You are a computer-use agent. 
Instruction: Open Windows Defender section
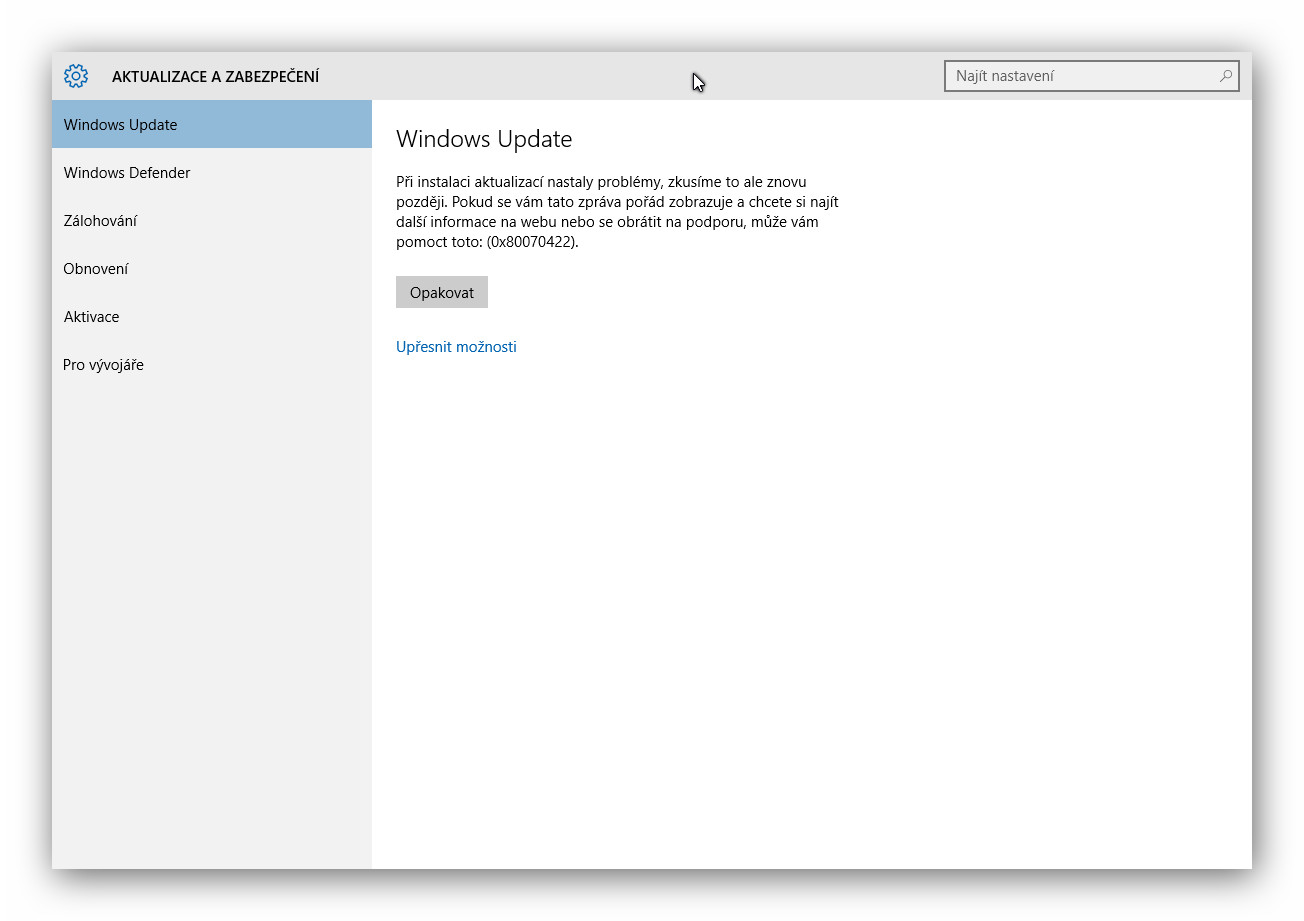tap(212, 172)
